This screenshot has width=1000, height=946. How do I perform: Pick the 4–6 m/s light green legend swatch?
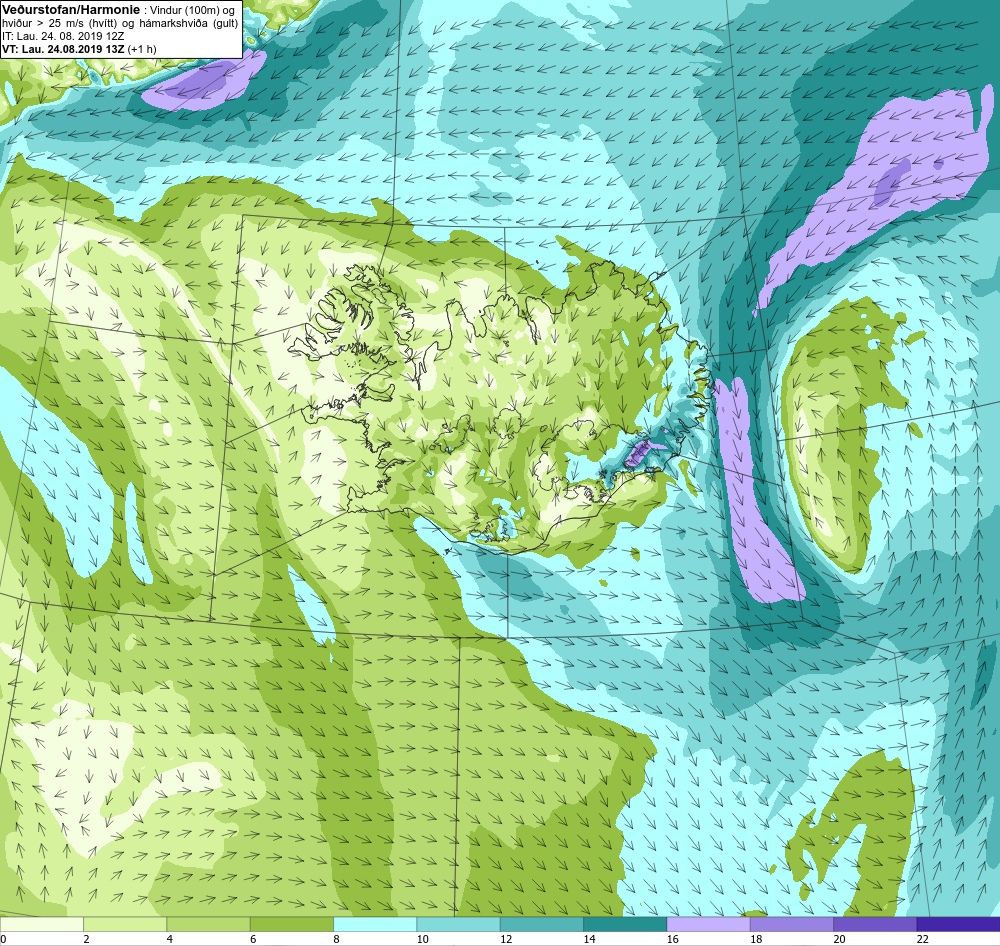209,924
